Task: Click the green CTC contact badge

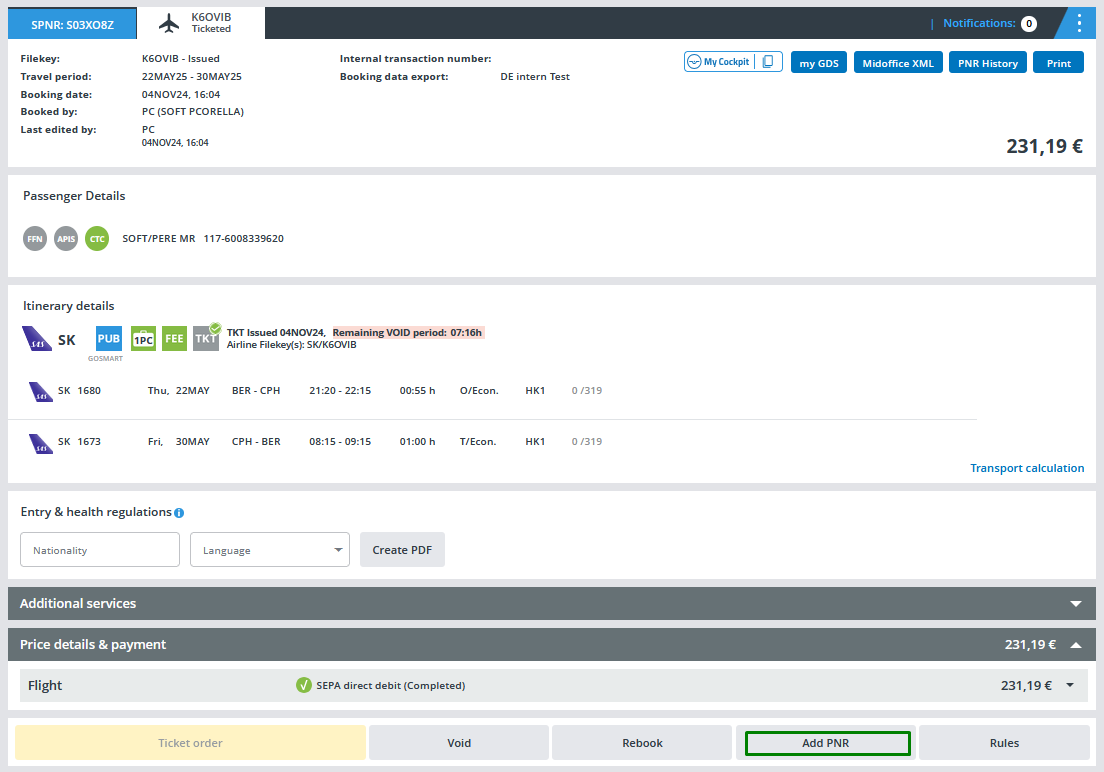Action: 97,239
